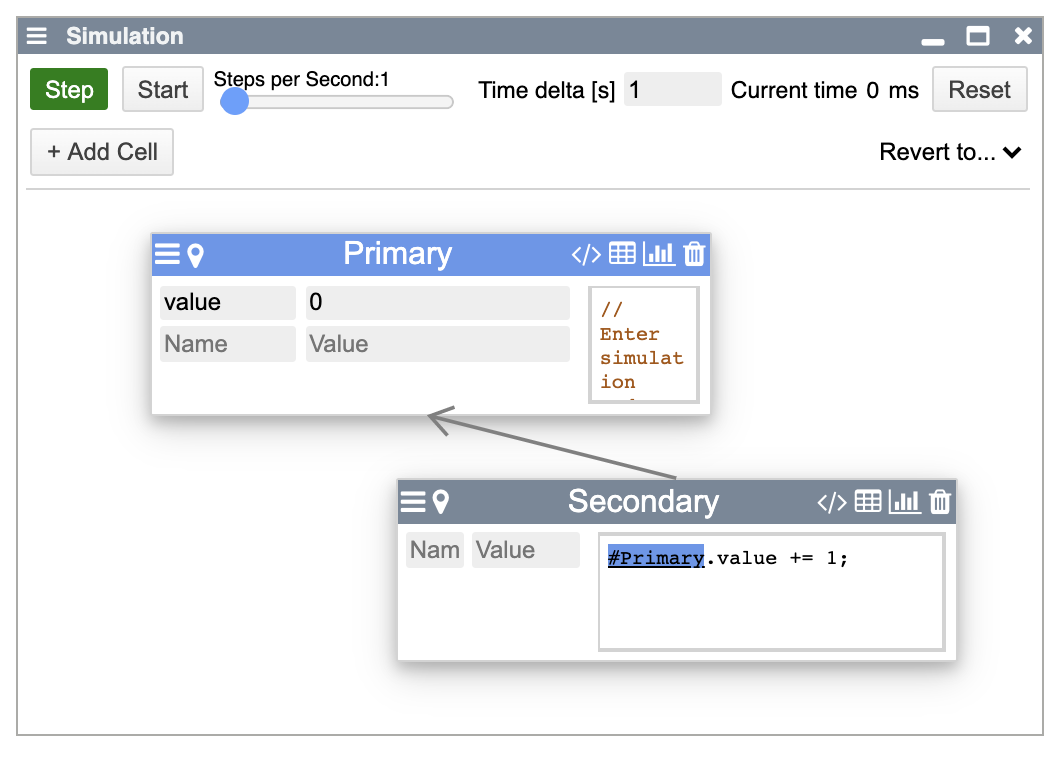Click the Primary cell menu icon
This screenshot has height=758, width=1058.
(x=167, y=254)
